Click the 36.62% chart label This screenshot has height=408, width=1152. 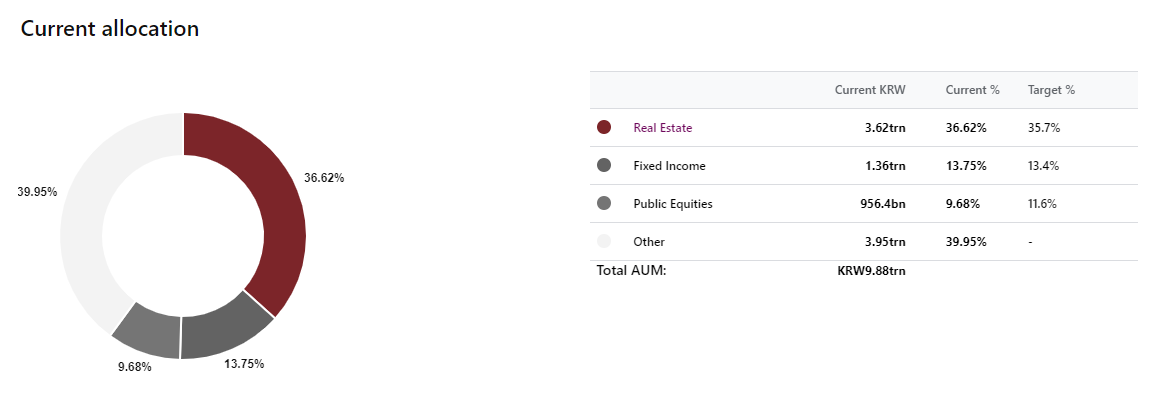coord(324,178)
